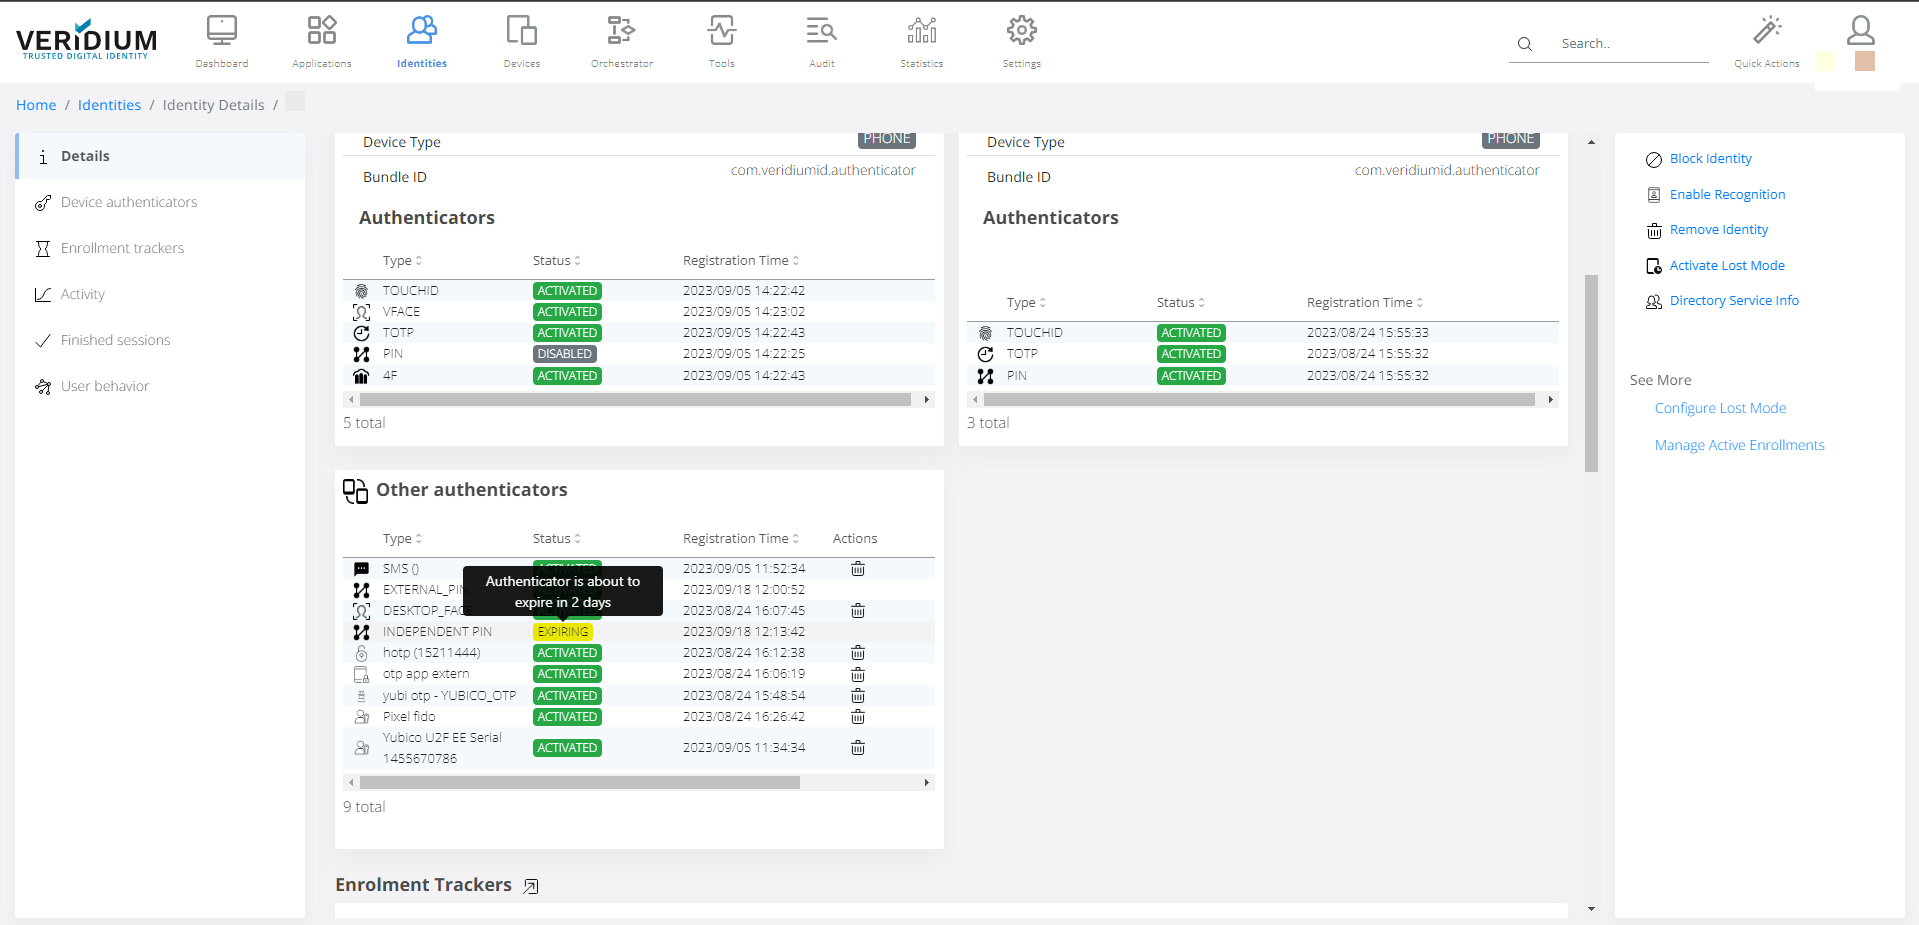1919x925 pixels.
Task: Navigate to Identities in the breadcrumb
Action: click(109, 105)
